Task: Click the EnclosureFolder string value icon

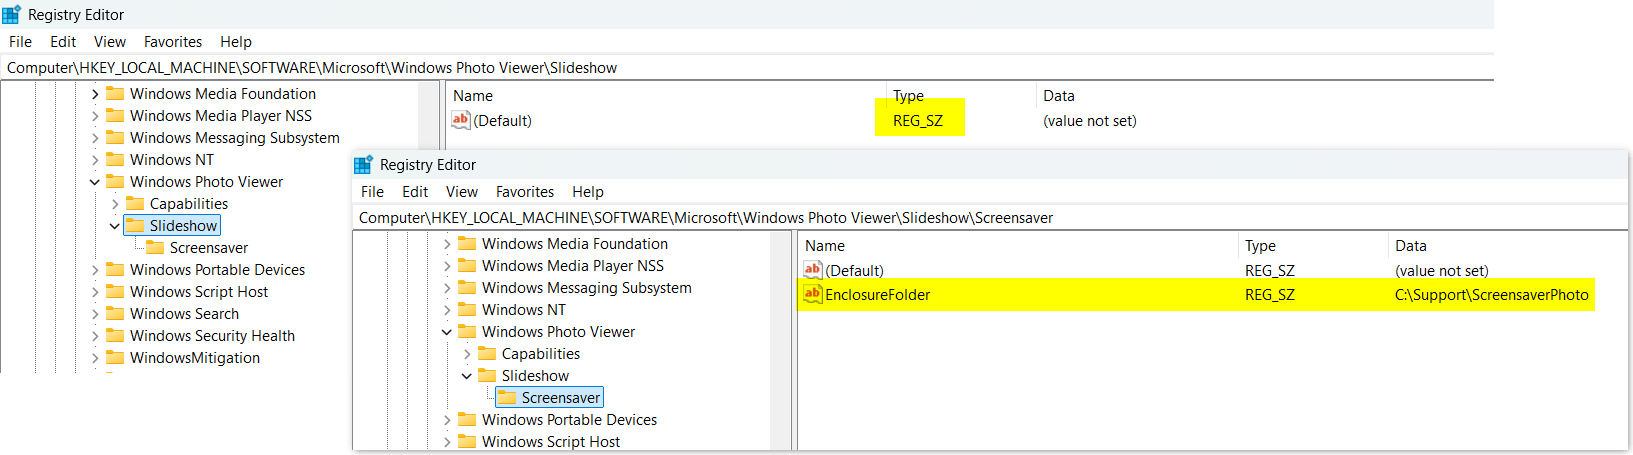Action: pyautogui.click(x=812, y=294)
